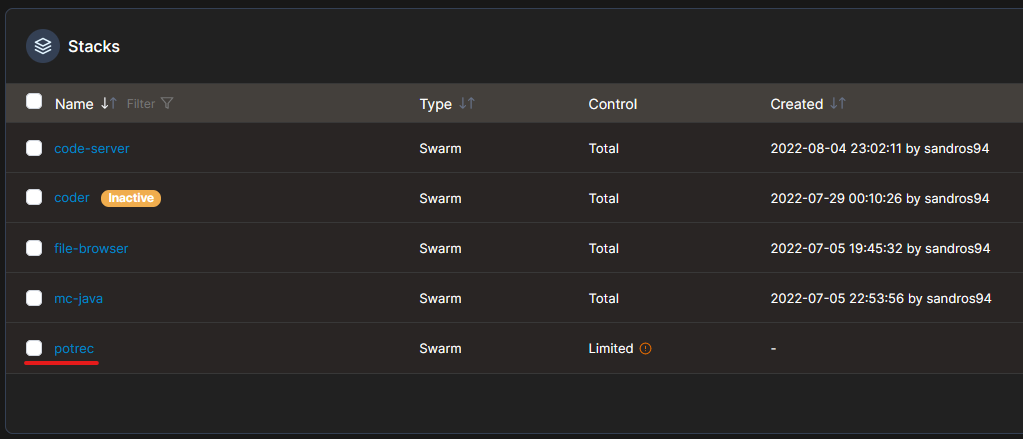This screenshot has height=439, width=1023.
Task: Sort stacks by Type header
Action: coord(436,104)
